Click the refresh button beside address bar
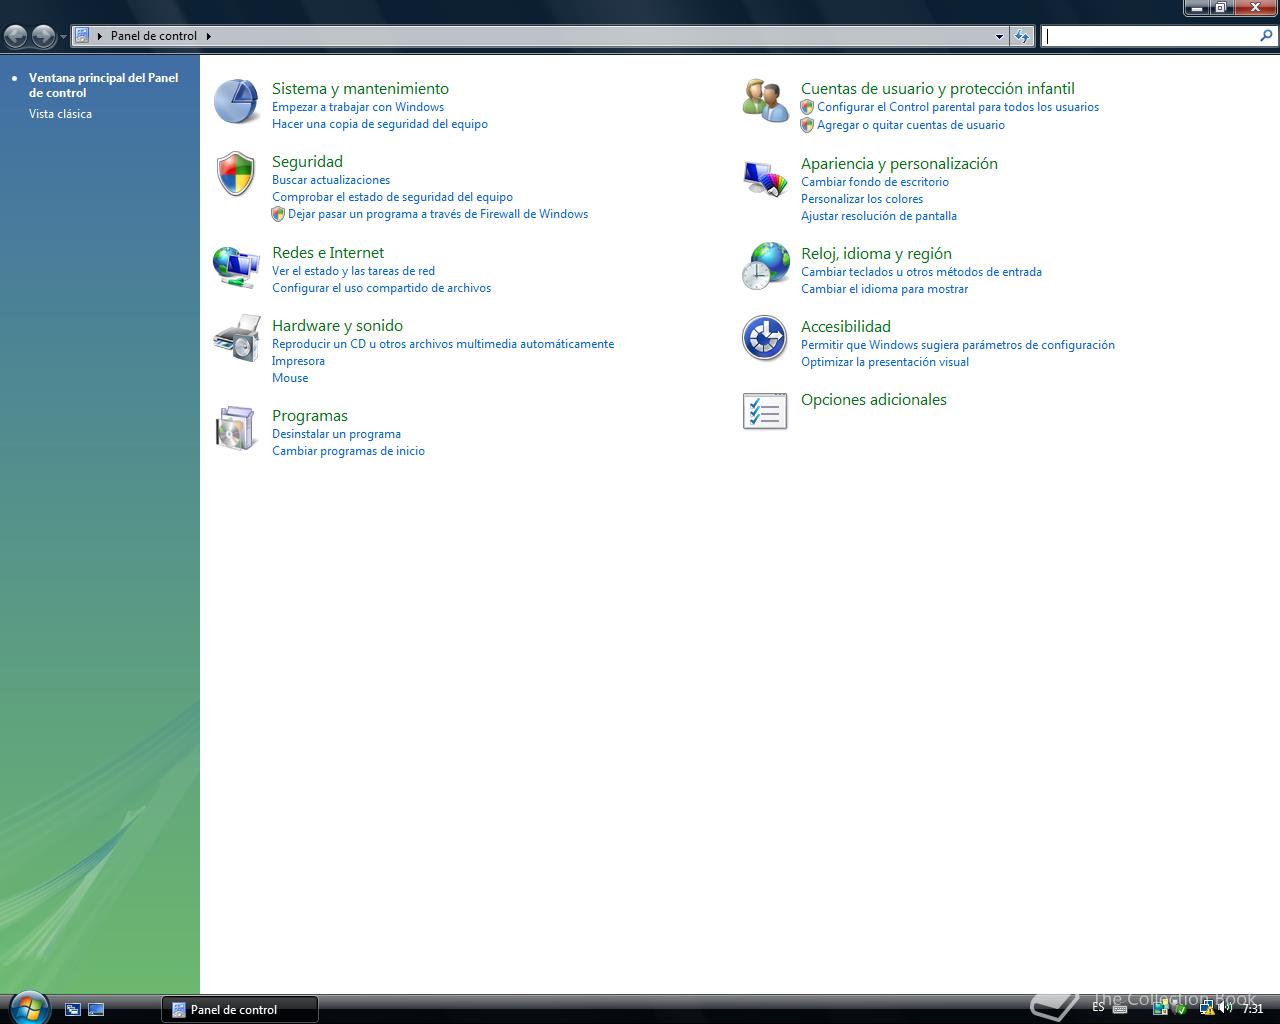 click(x=1021, y=36)
